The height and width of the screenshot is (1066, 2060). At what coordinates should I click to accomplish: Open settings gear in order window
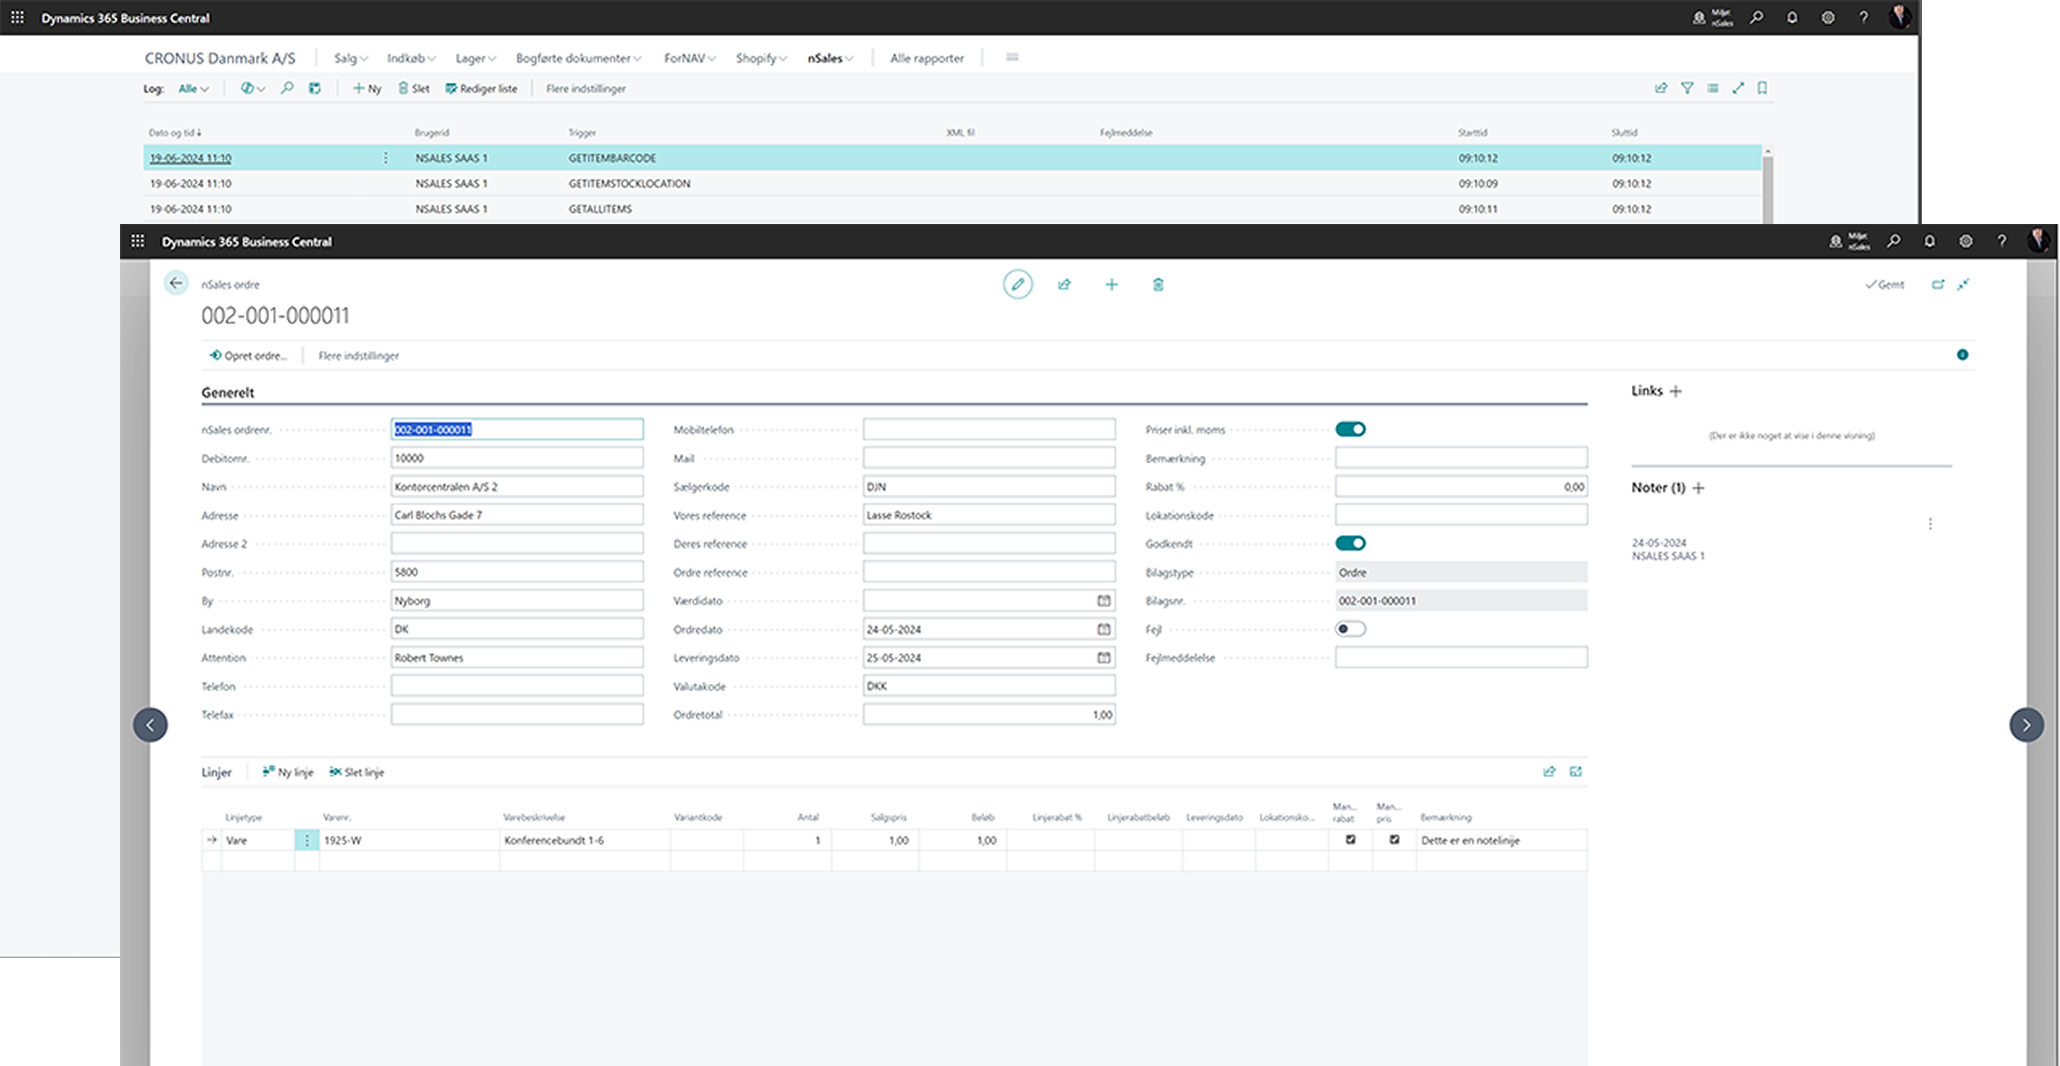click(1966, 241)
